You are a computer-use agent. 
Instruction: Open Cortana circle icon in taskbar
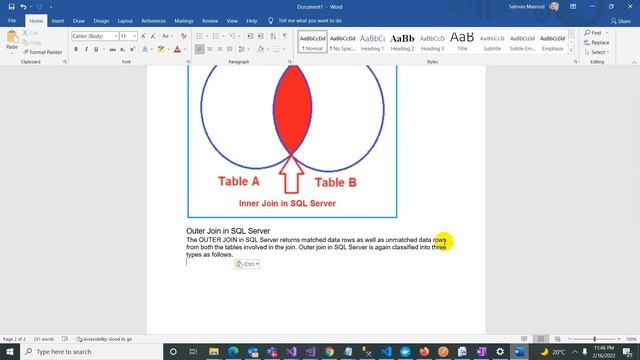(173, 351)
